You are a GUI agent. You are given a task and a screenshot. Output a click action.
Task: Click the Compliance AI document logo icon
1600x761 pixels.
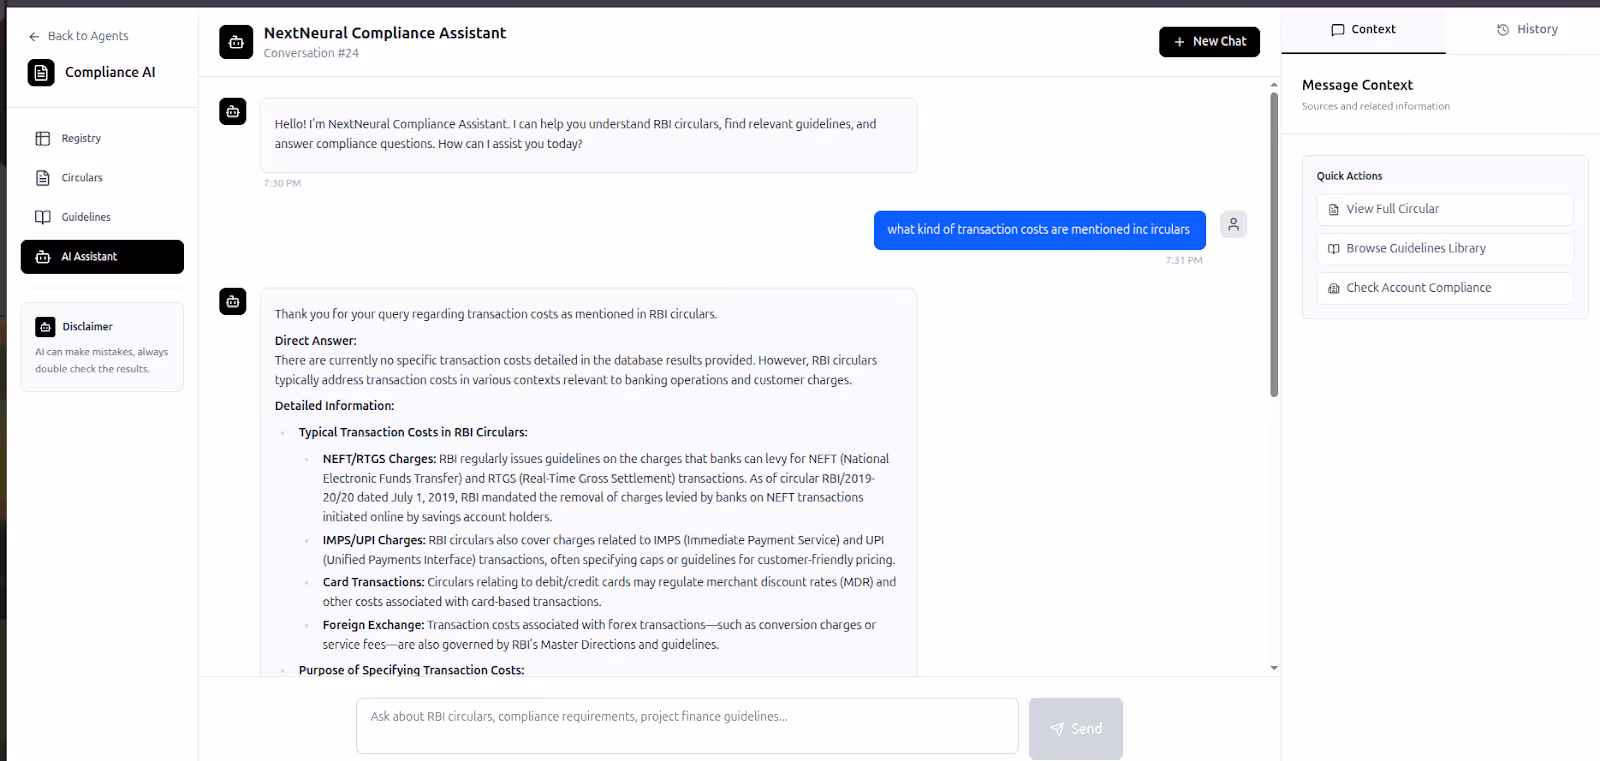[x=41, y=73]
